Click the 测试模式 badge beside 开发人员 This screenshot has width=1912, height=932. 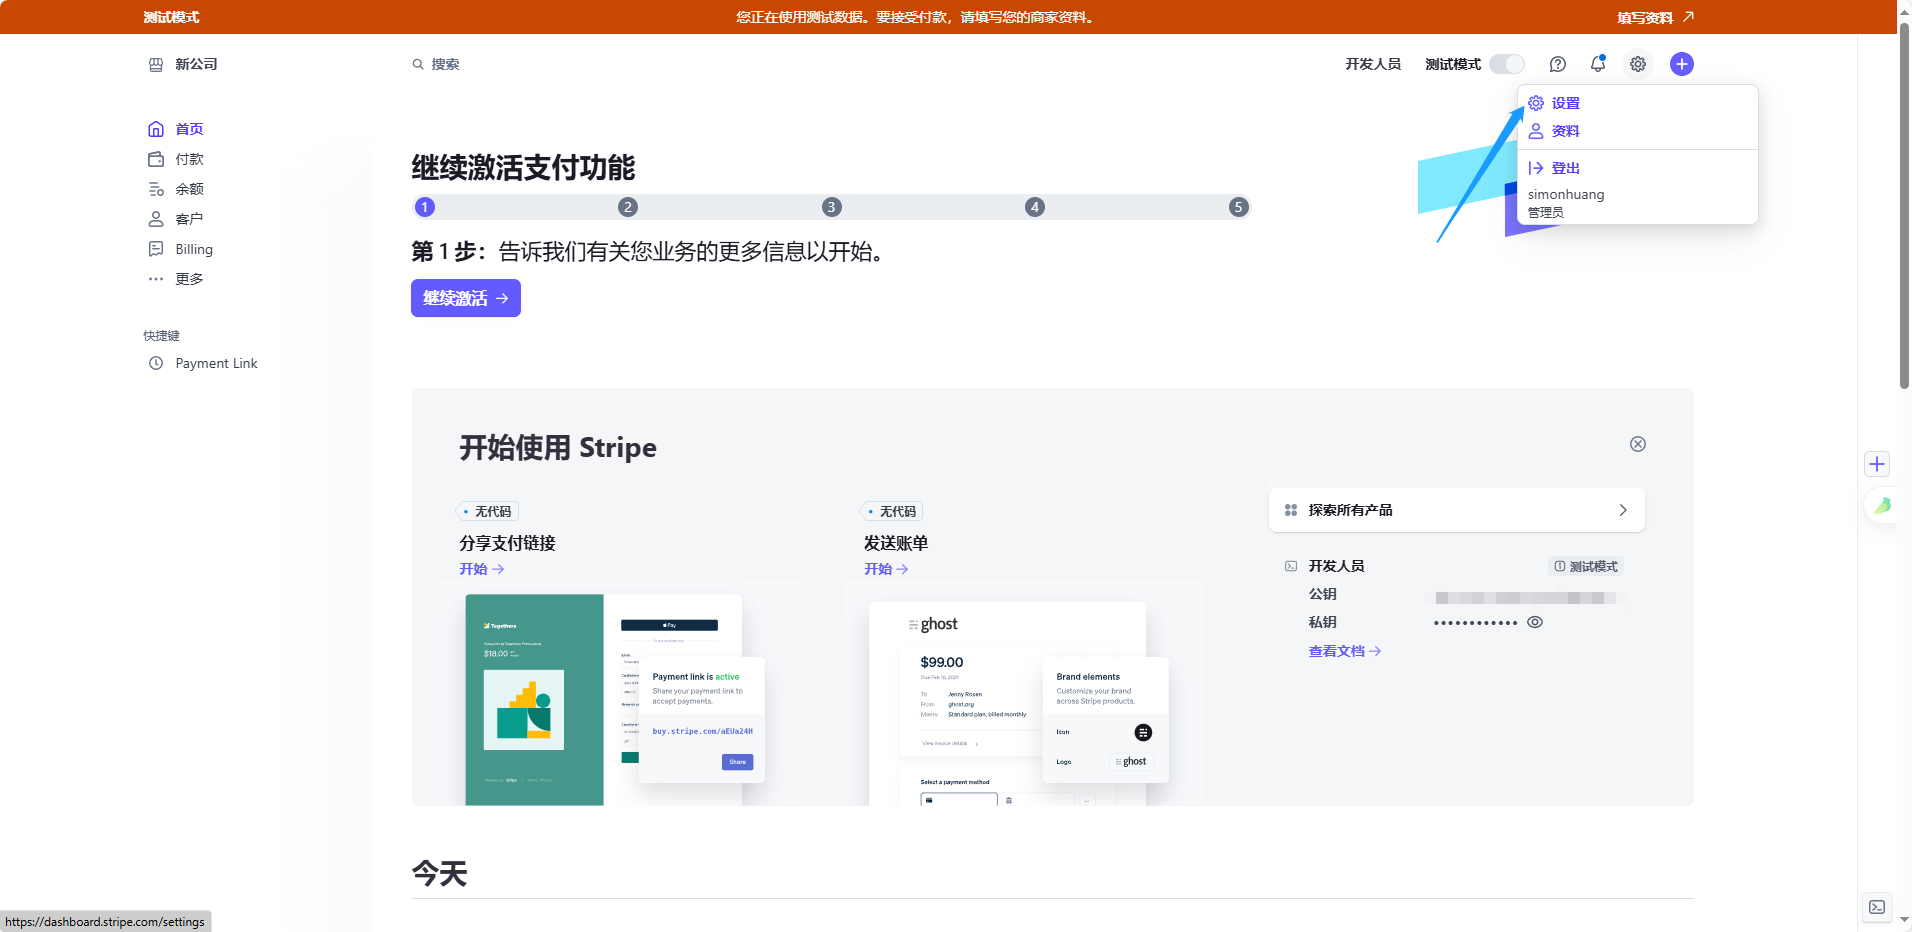(x=1586, y=566)
